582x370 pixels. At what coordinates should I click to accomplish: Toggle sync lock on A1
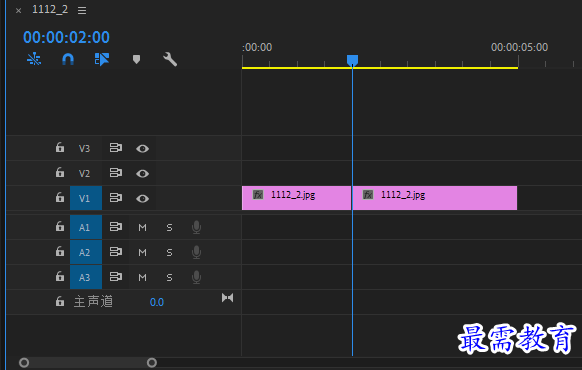[115, 226]
